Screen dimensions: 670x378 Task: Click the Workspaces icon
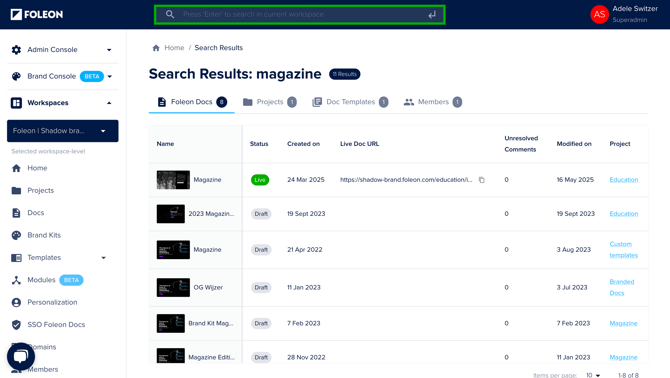(16, 103)
